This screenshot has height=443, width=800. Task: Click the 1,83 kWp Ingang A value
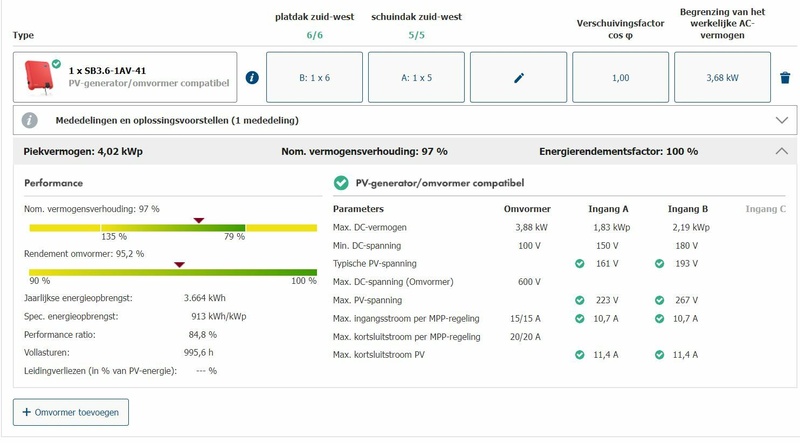612,227
